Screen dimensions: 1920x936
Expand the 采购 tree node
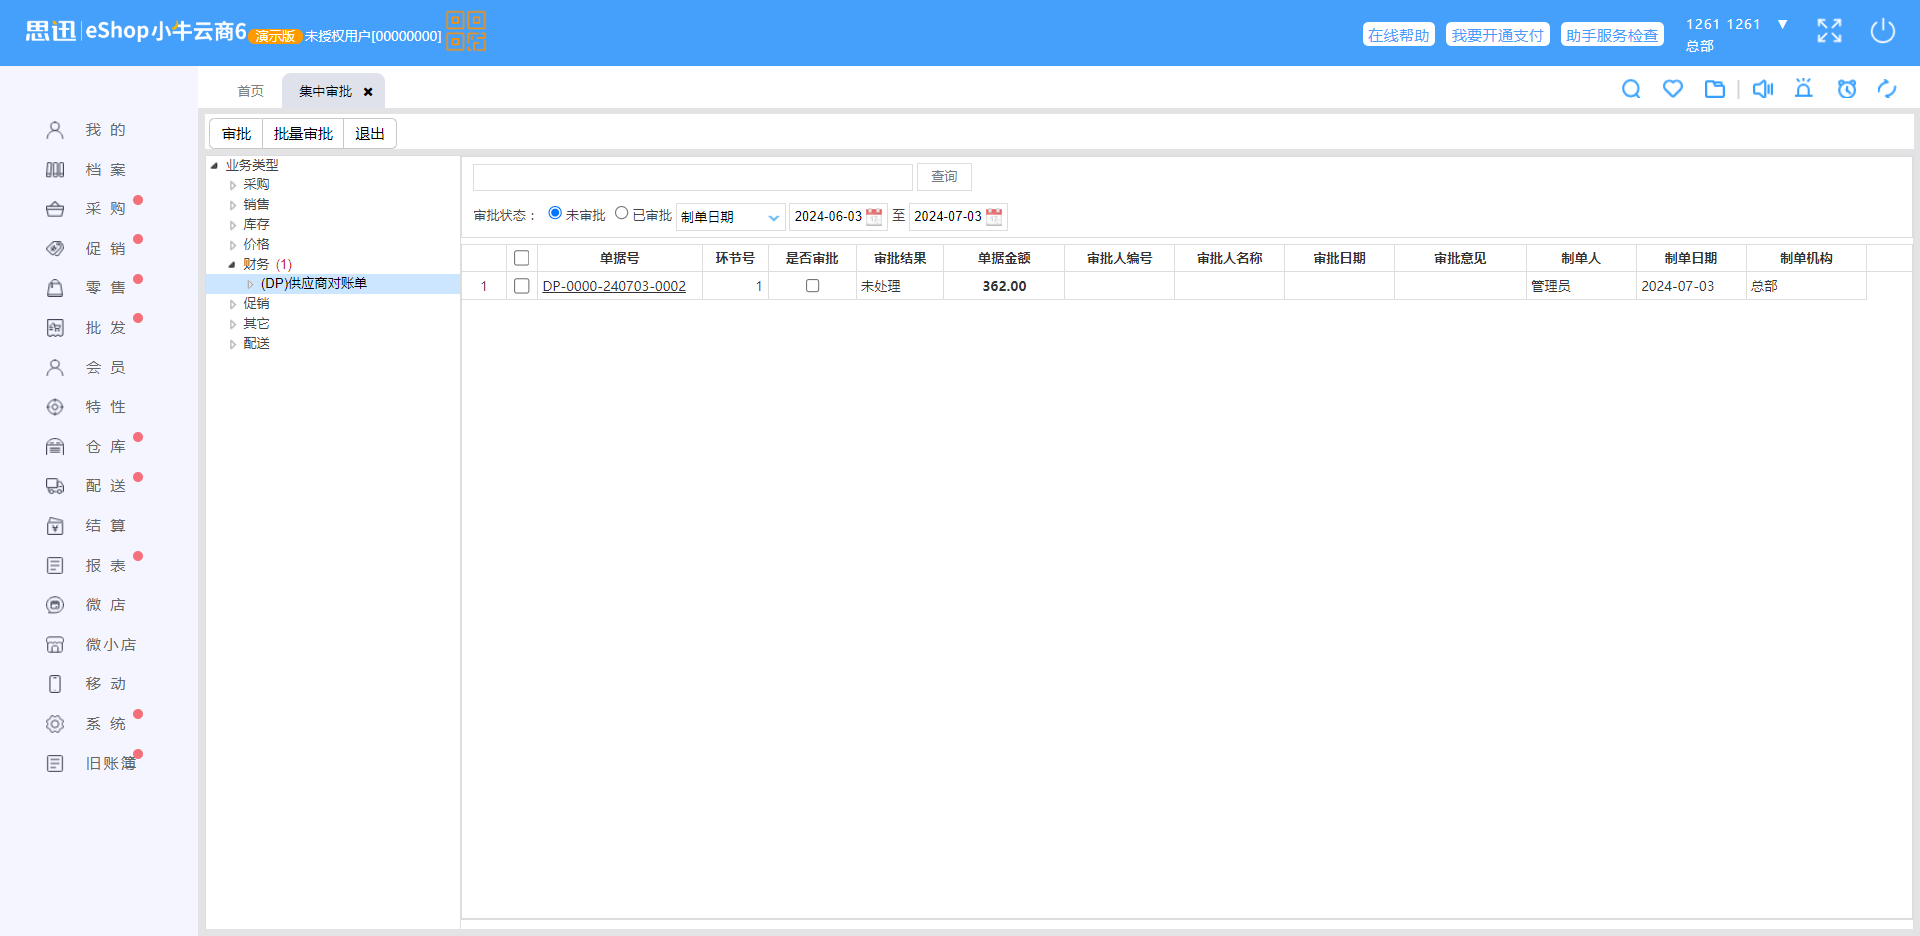[x=233, y=185]
